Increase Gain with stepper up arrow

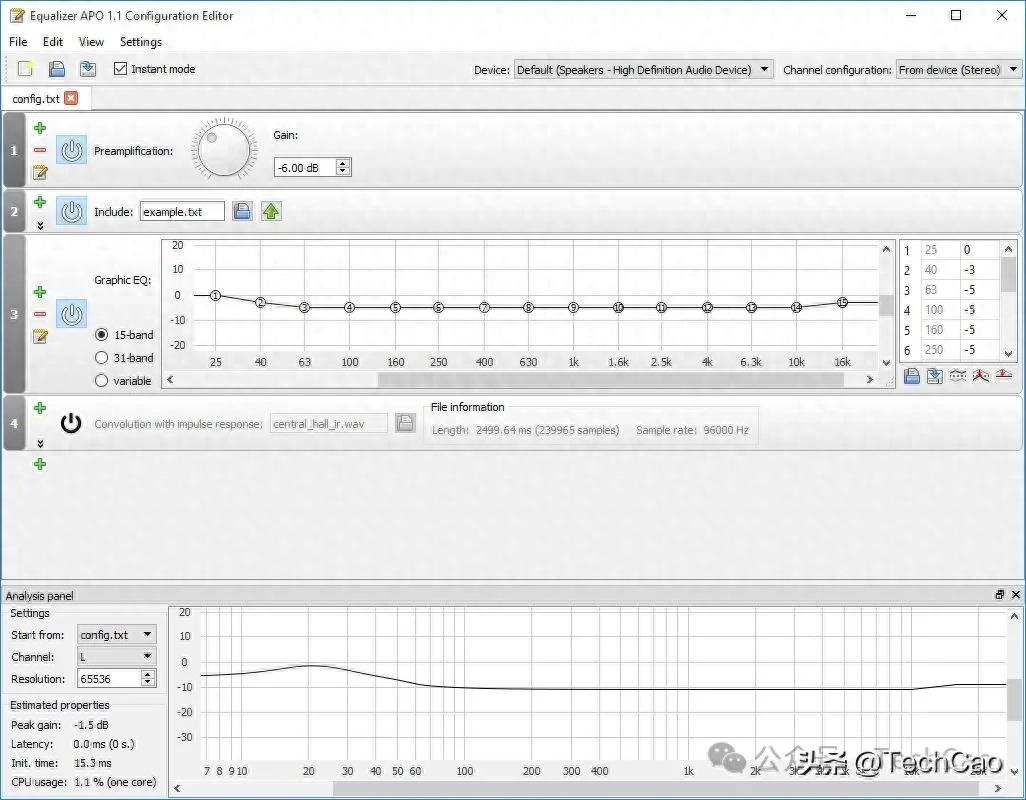[x=343, y=163]
